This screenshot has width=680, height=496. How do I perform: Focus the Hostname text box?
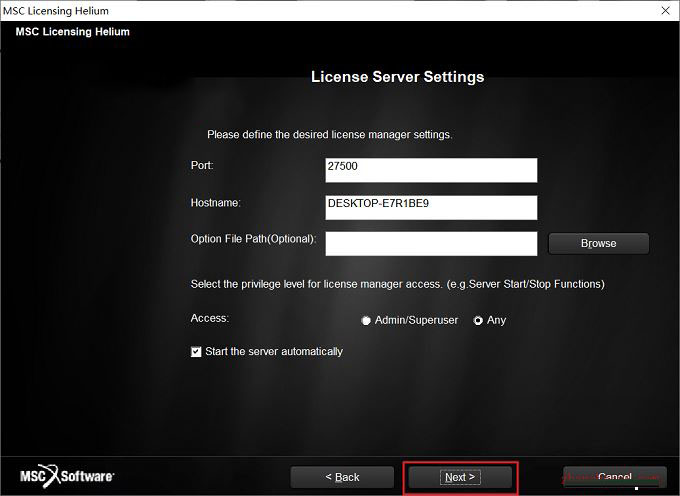tap(431, 206)
